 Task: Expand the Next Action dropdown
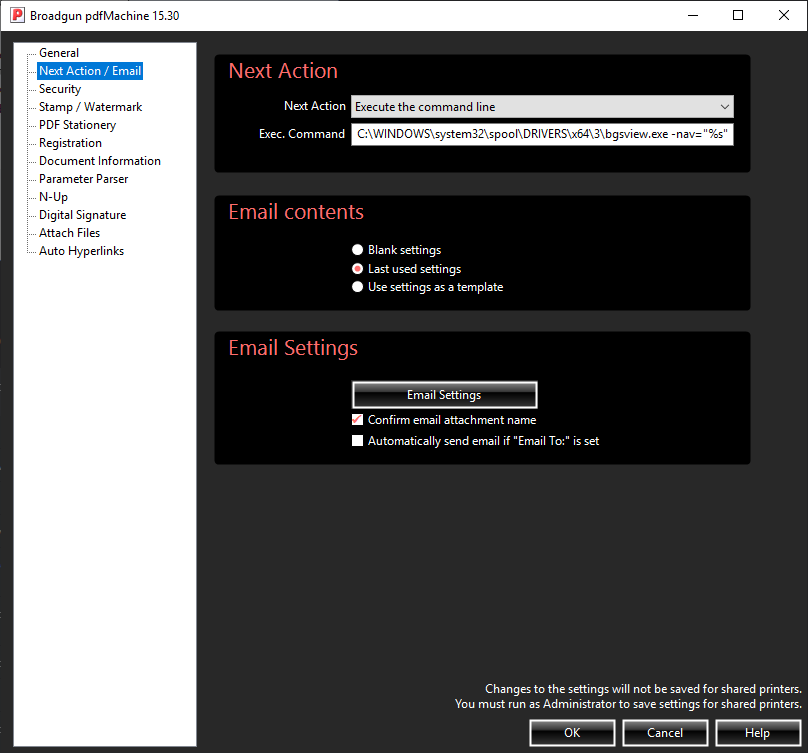point(542,107)
